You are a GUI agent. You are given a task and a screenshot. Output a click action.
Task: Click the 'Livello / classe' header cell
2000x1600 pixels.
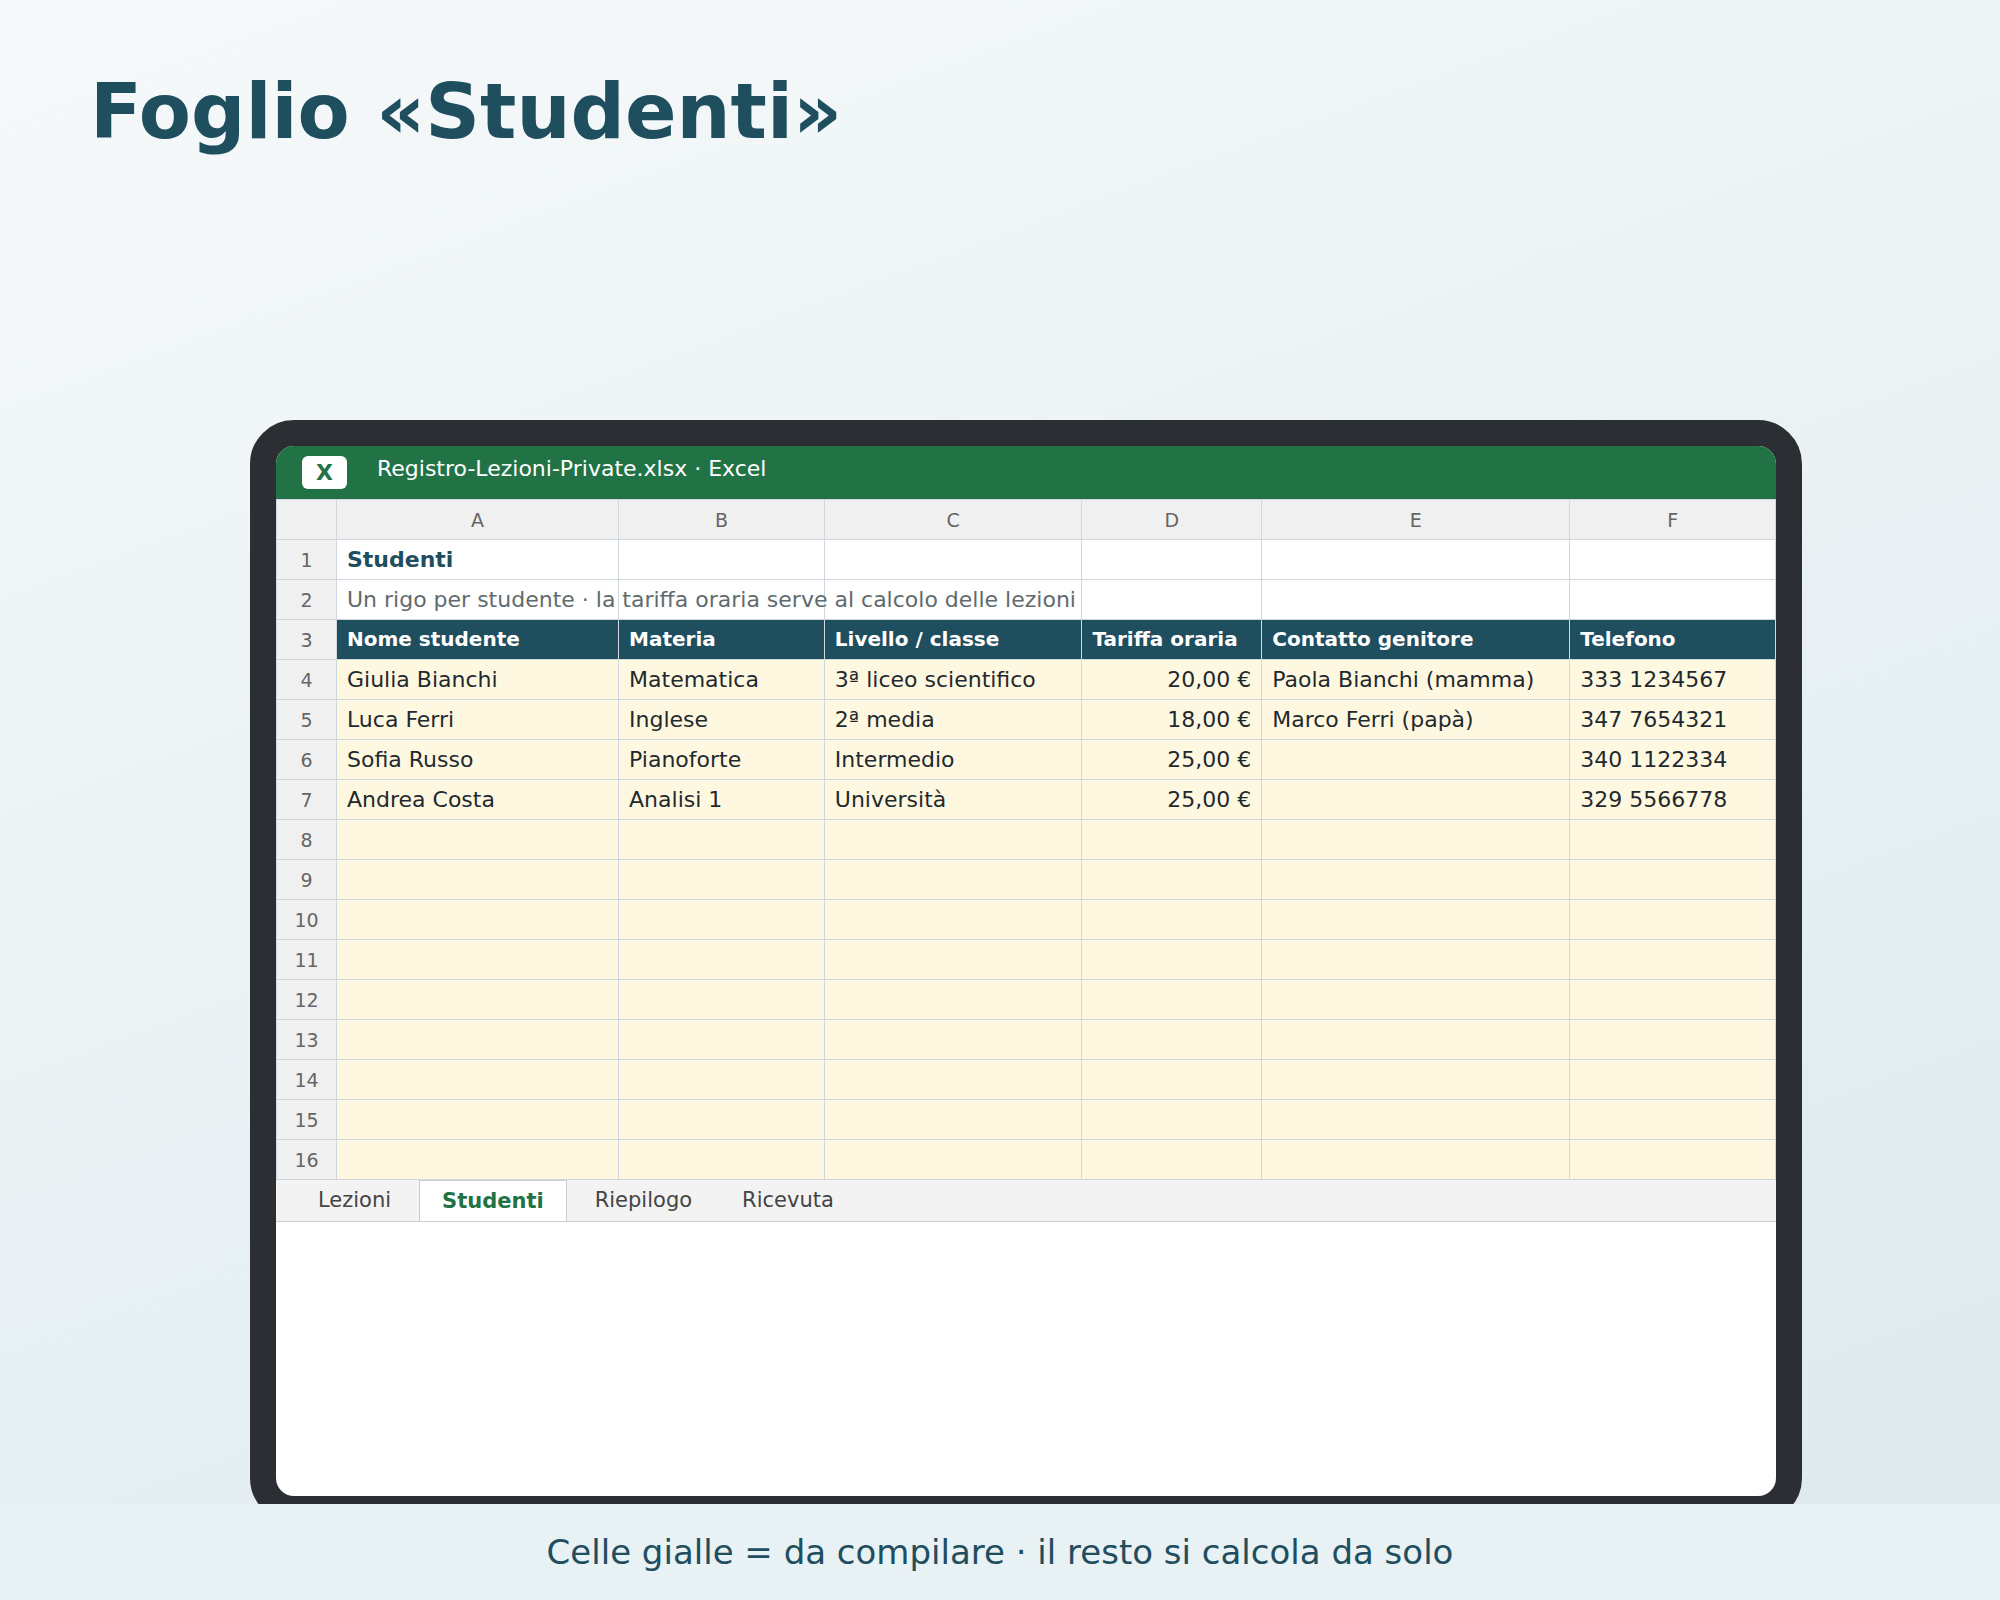point(953,640)
